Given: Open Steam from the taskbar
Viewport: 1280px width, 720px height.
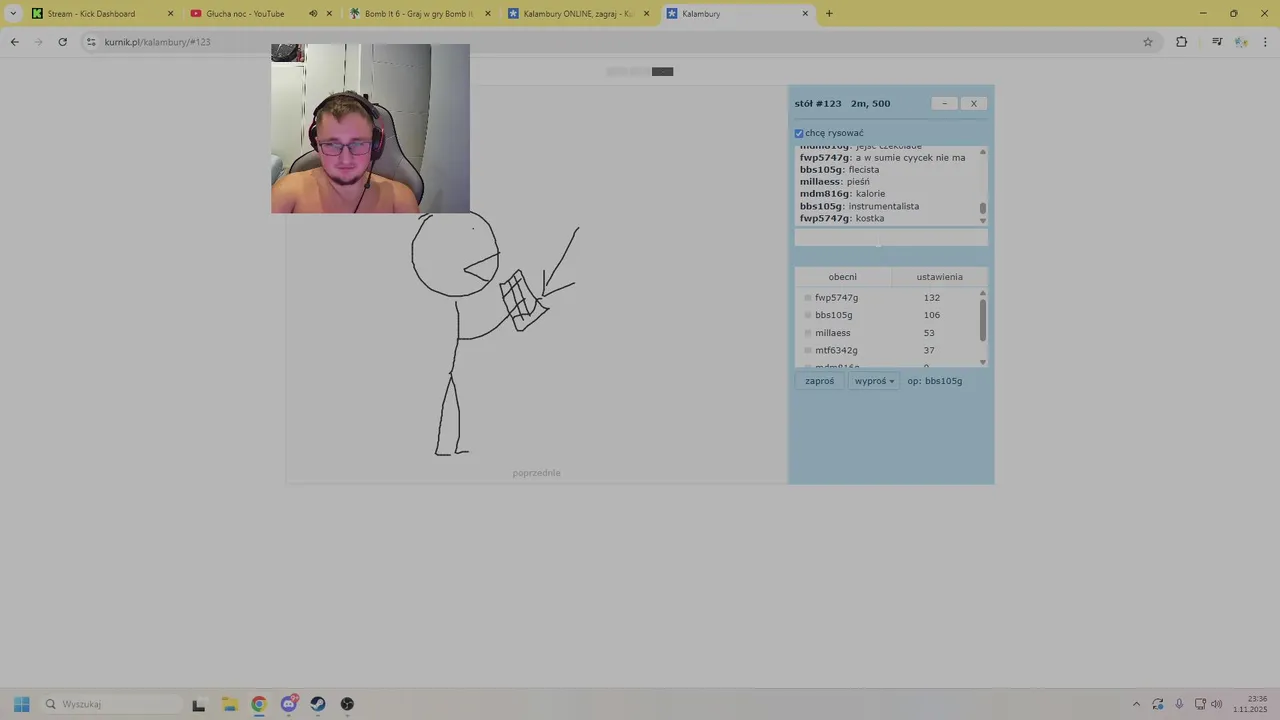Looking at the screenshot, I should pyautogui.click(x=318, y=704).
